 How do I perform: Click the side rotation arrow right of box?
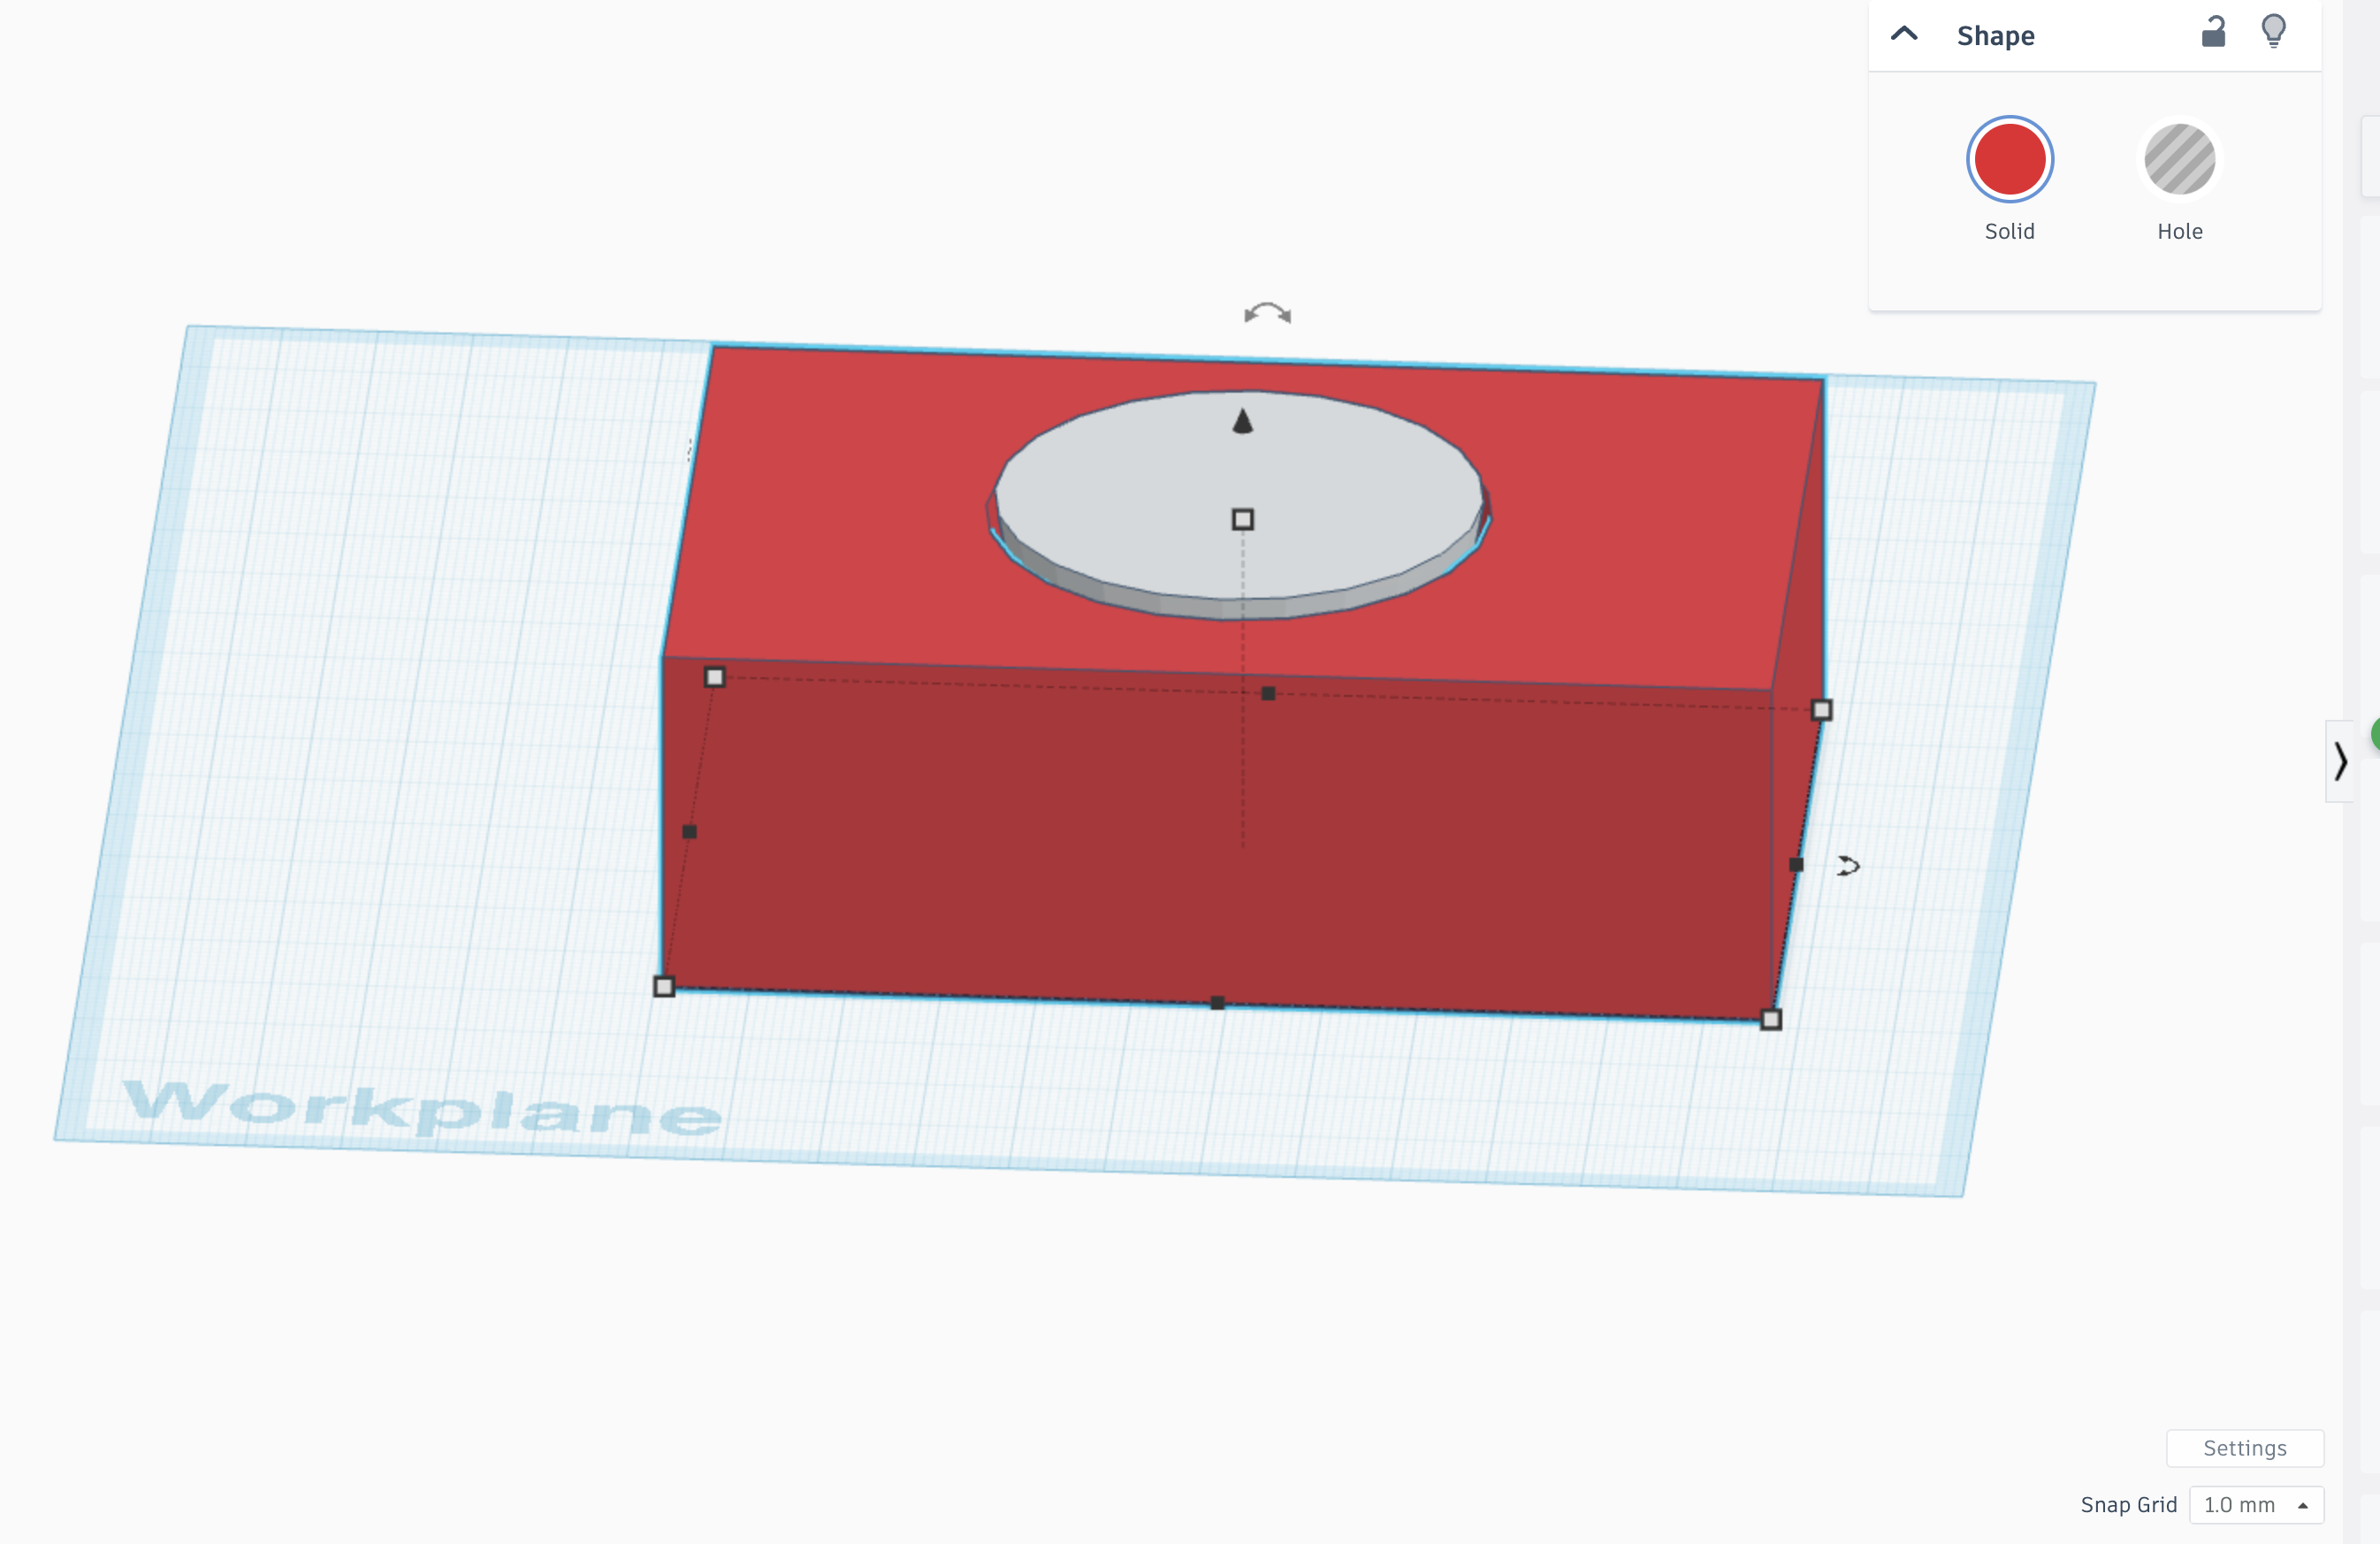coord(1848,866)
